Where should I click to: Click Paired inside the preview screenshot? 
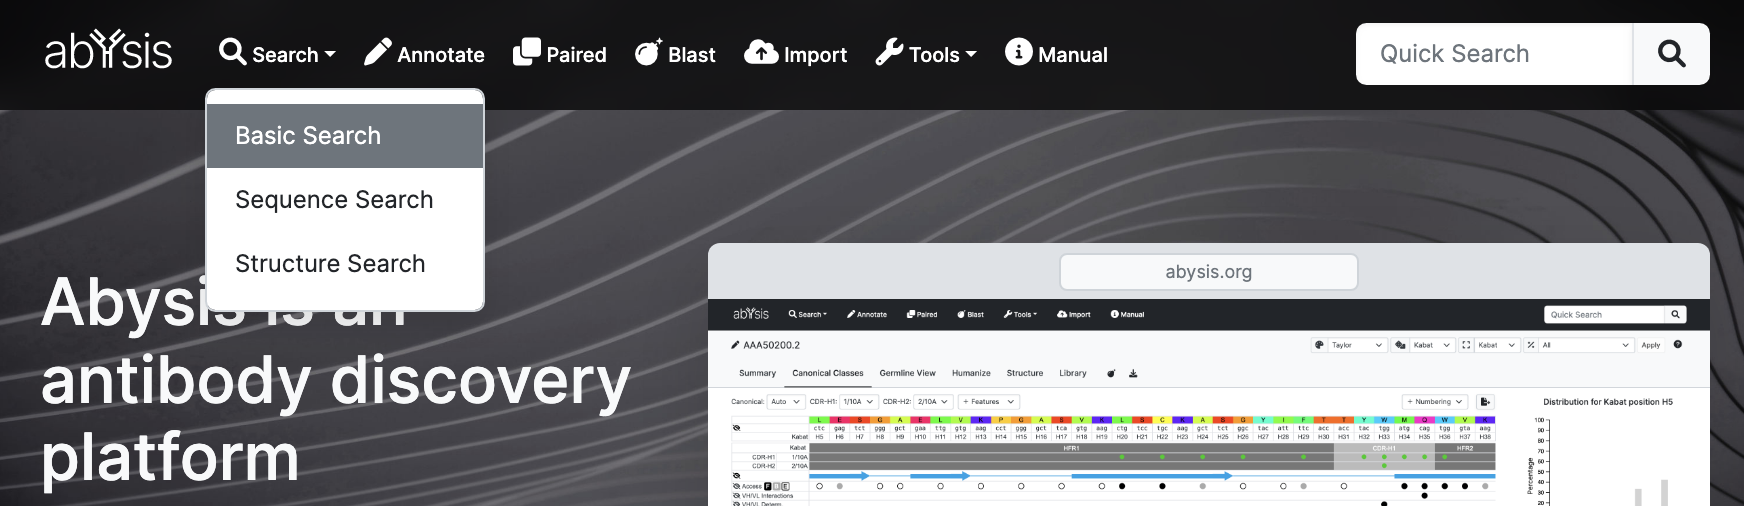click(922, 314)
